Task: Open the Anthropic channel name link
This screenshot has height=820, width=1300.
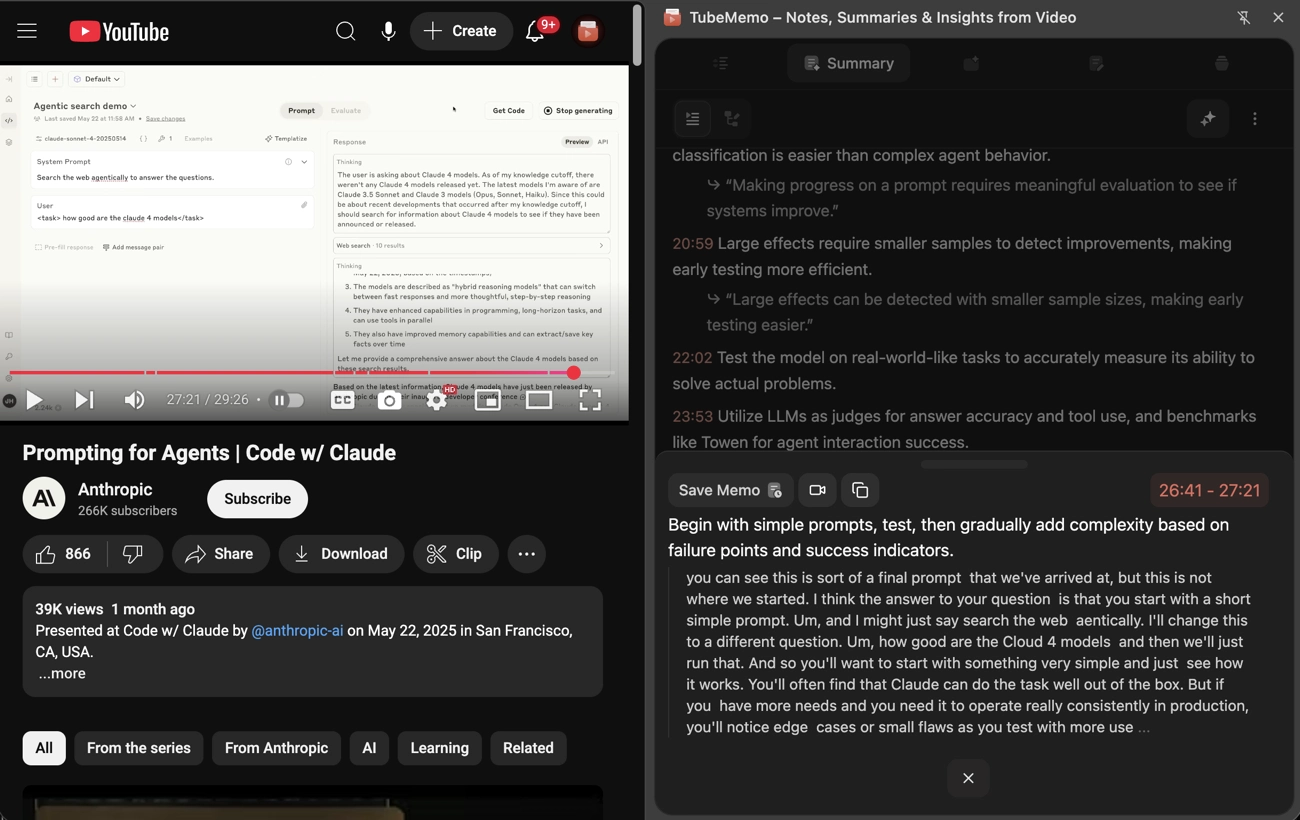Action: click(115, 489)
